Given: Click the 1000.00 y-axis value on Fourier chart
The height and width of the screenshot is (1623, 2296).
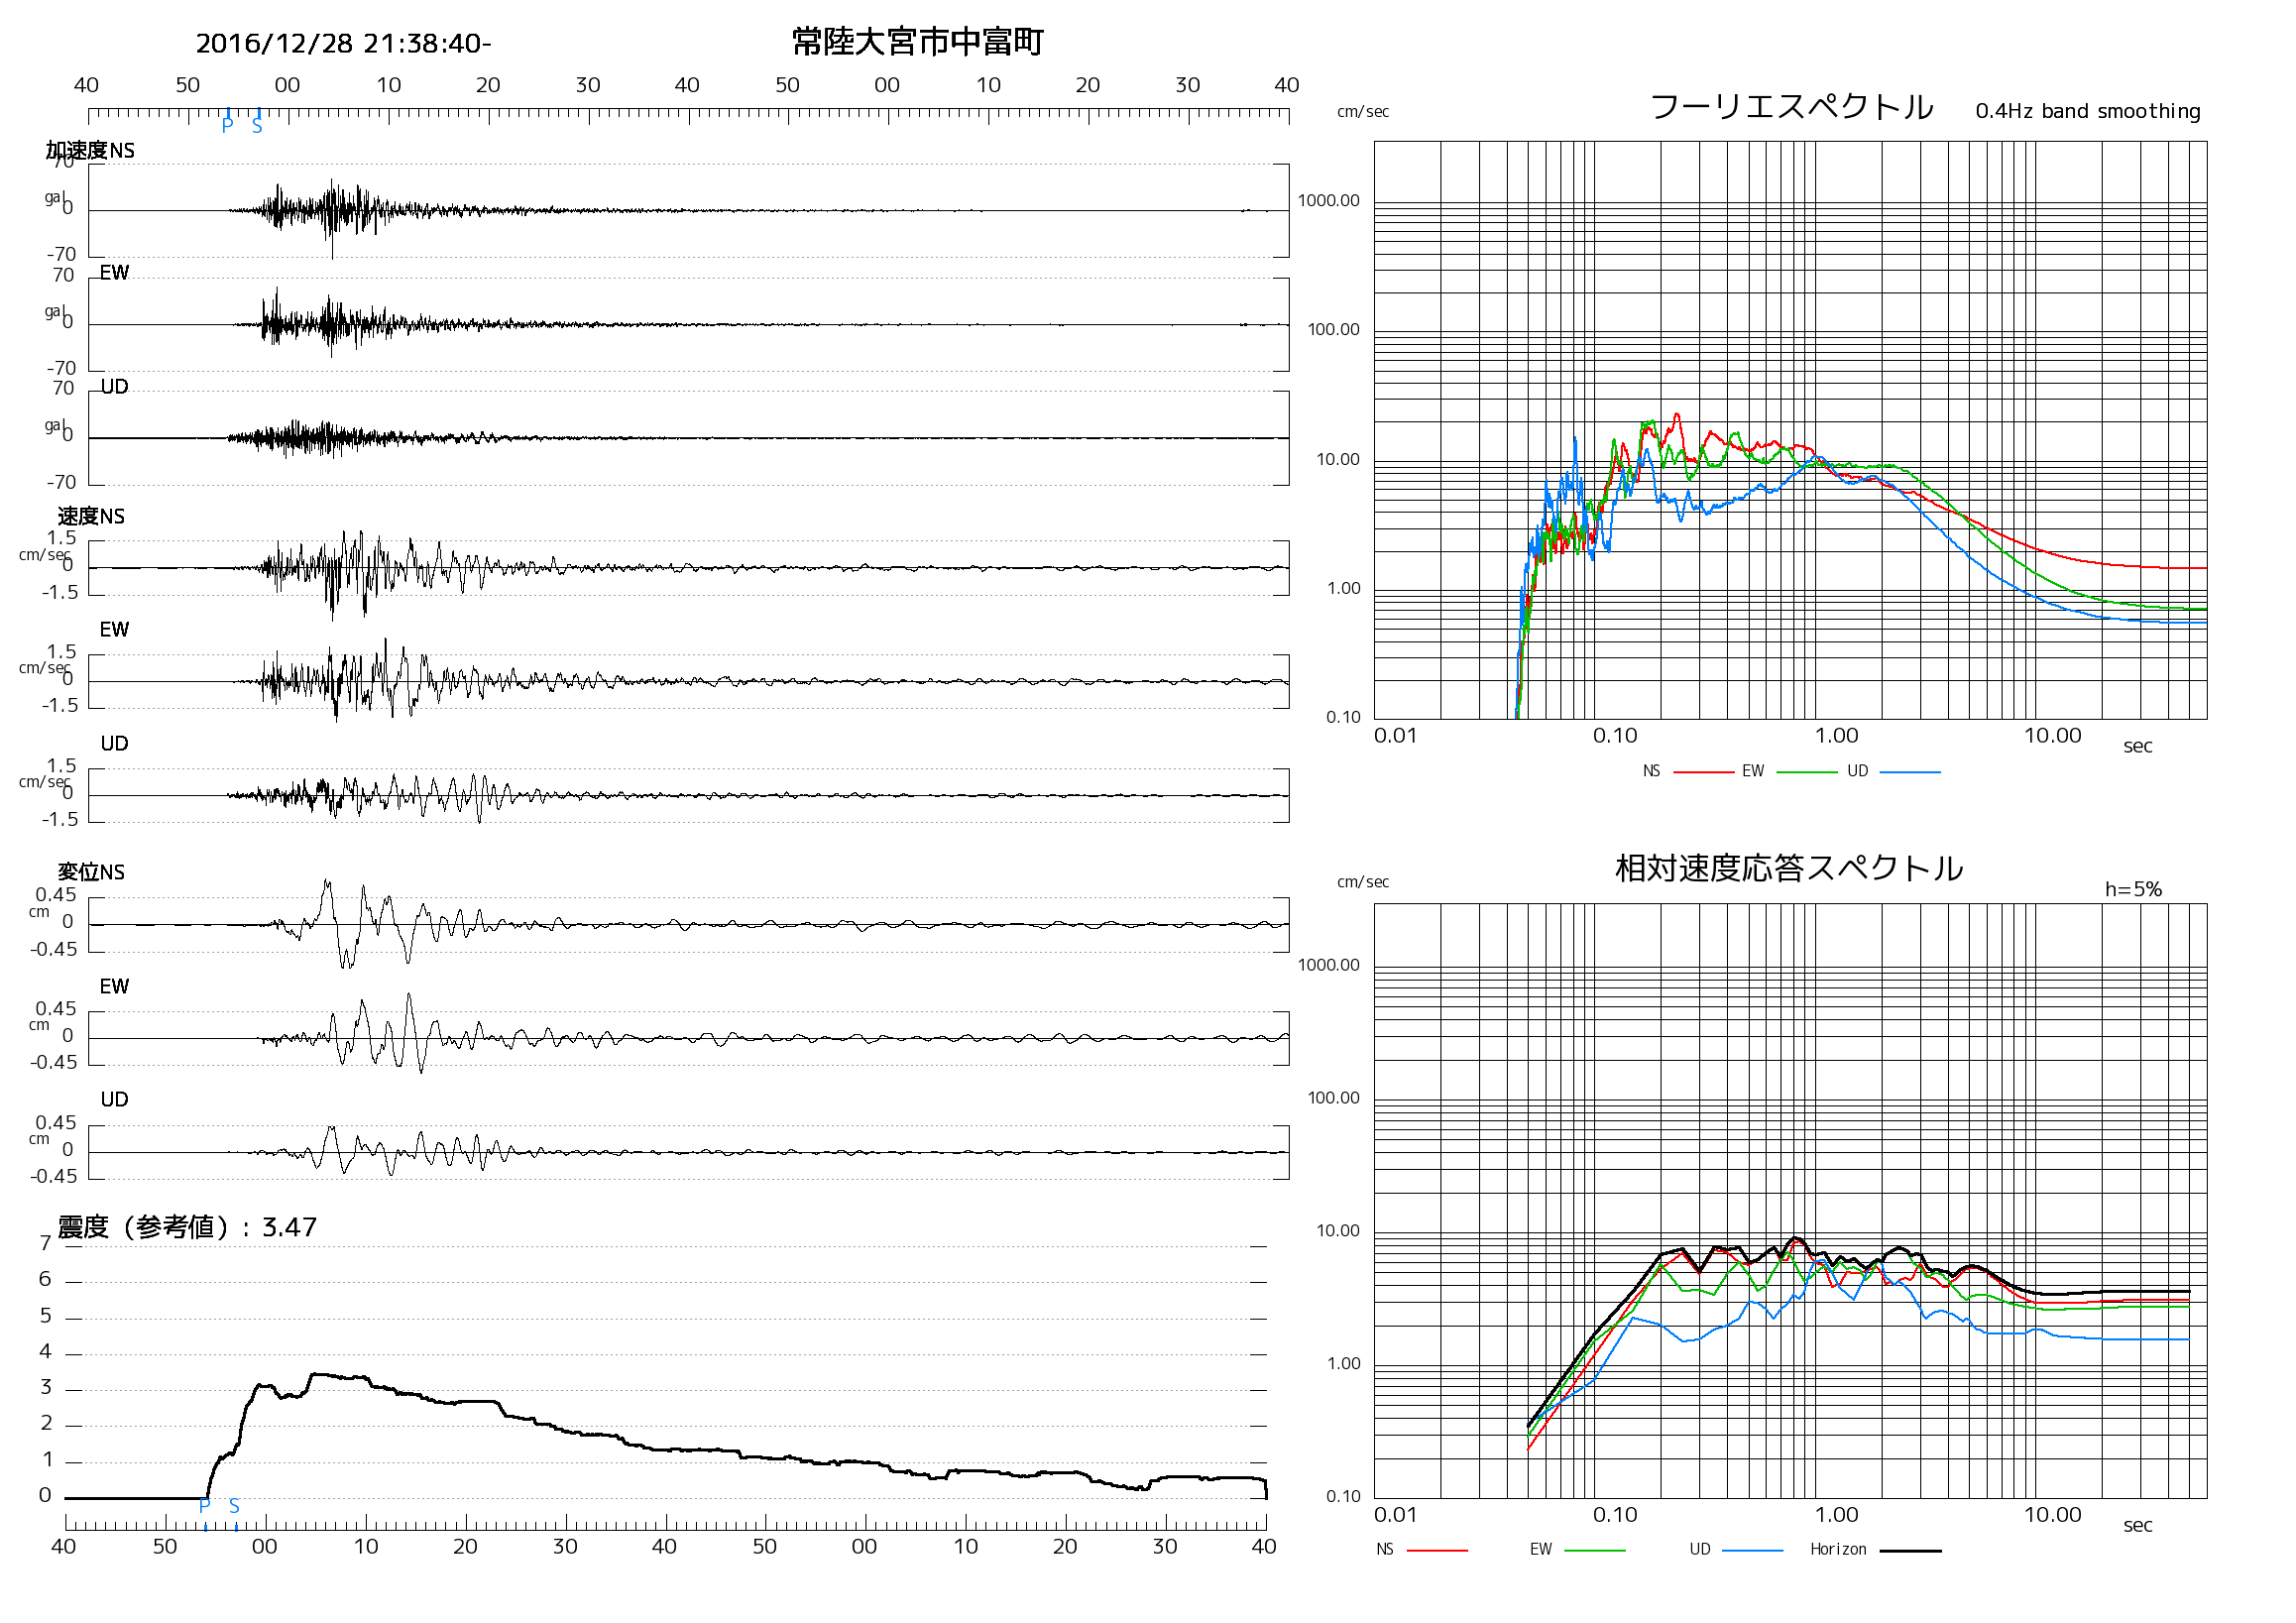Looking at the screenshot, I should pos(1328,201).
